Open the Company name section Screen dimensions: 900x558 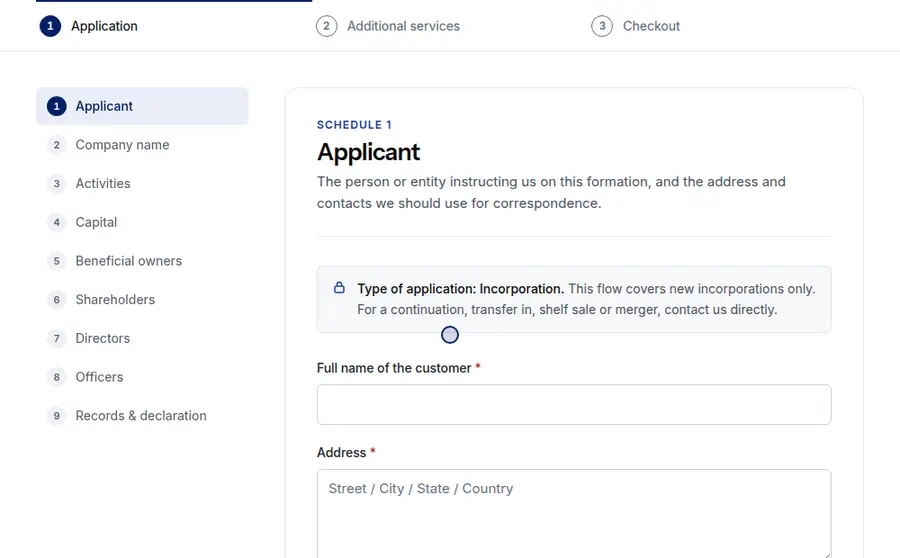pos(142,145)
